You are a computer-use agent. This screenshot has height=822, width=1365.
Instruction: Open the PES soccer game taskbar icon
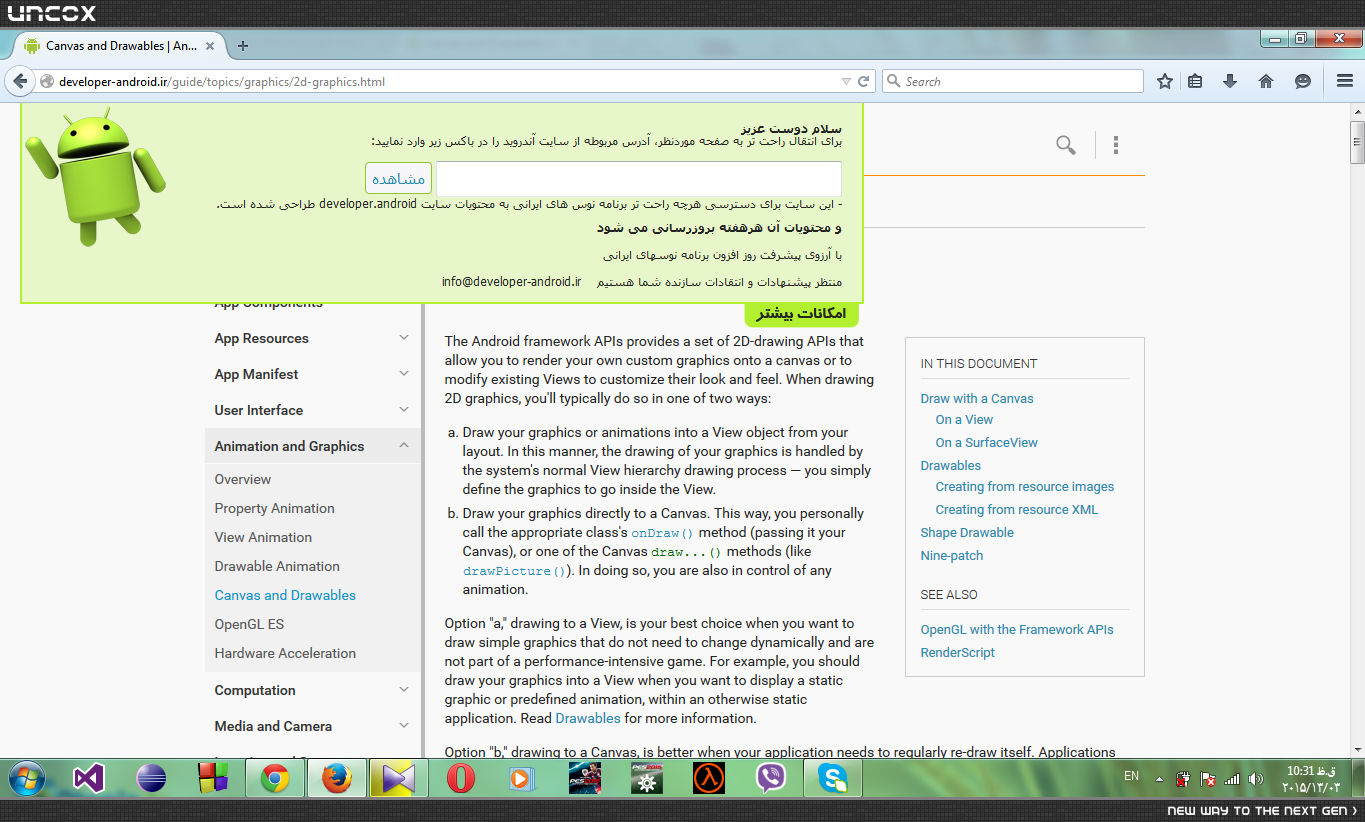(x=585, y=778)
